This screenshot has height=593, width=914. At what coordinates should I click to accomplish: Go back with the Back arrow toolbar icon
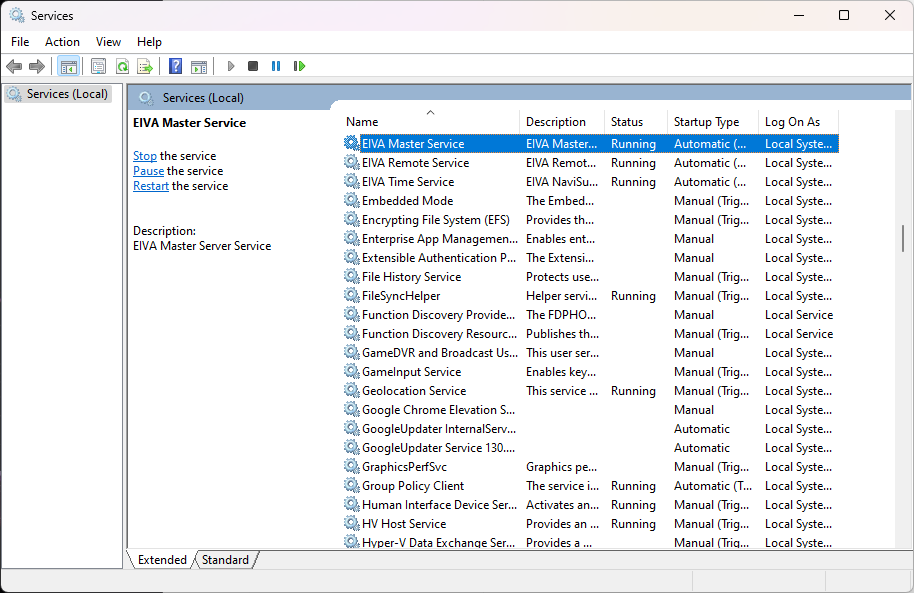pyautogui.click(x=14, y=66)
